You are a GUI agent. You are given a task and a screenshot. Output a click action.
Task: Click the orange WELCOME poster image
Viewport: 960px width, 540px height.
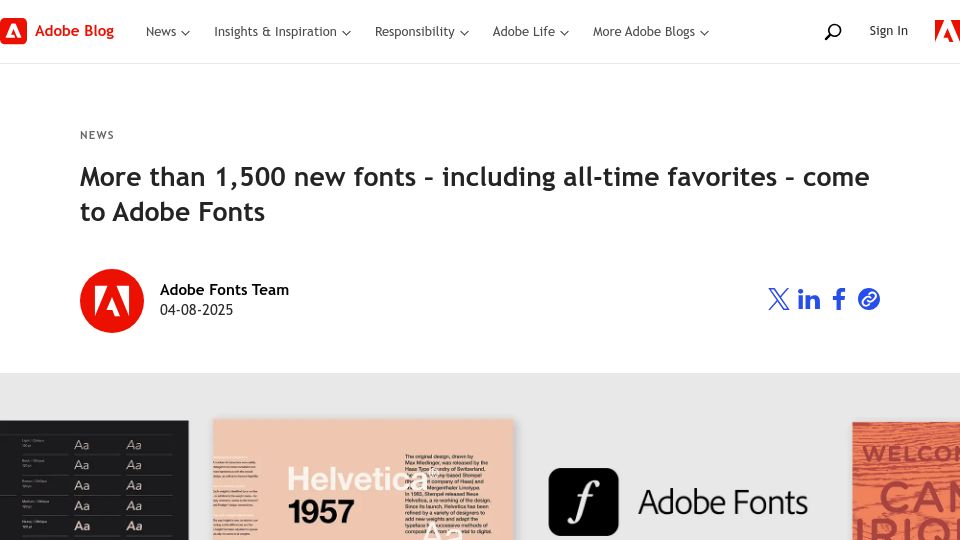(906, 481)
